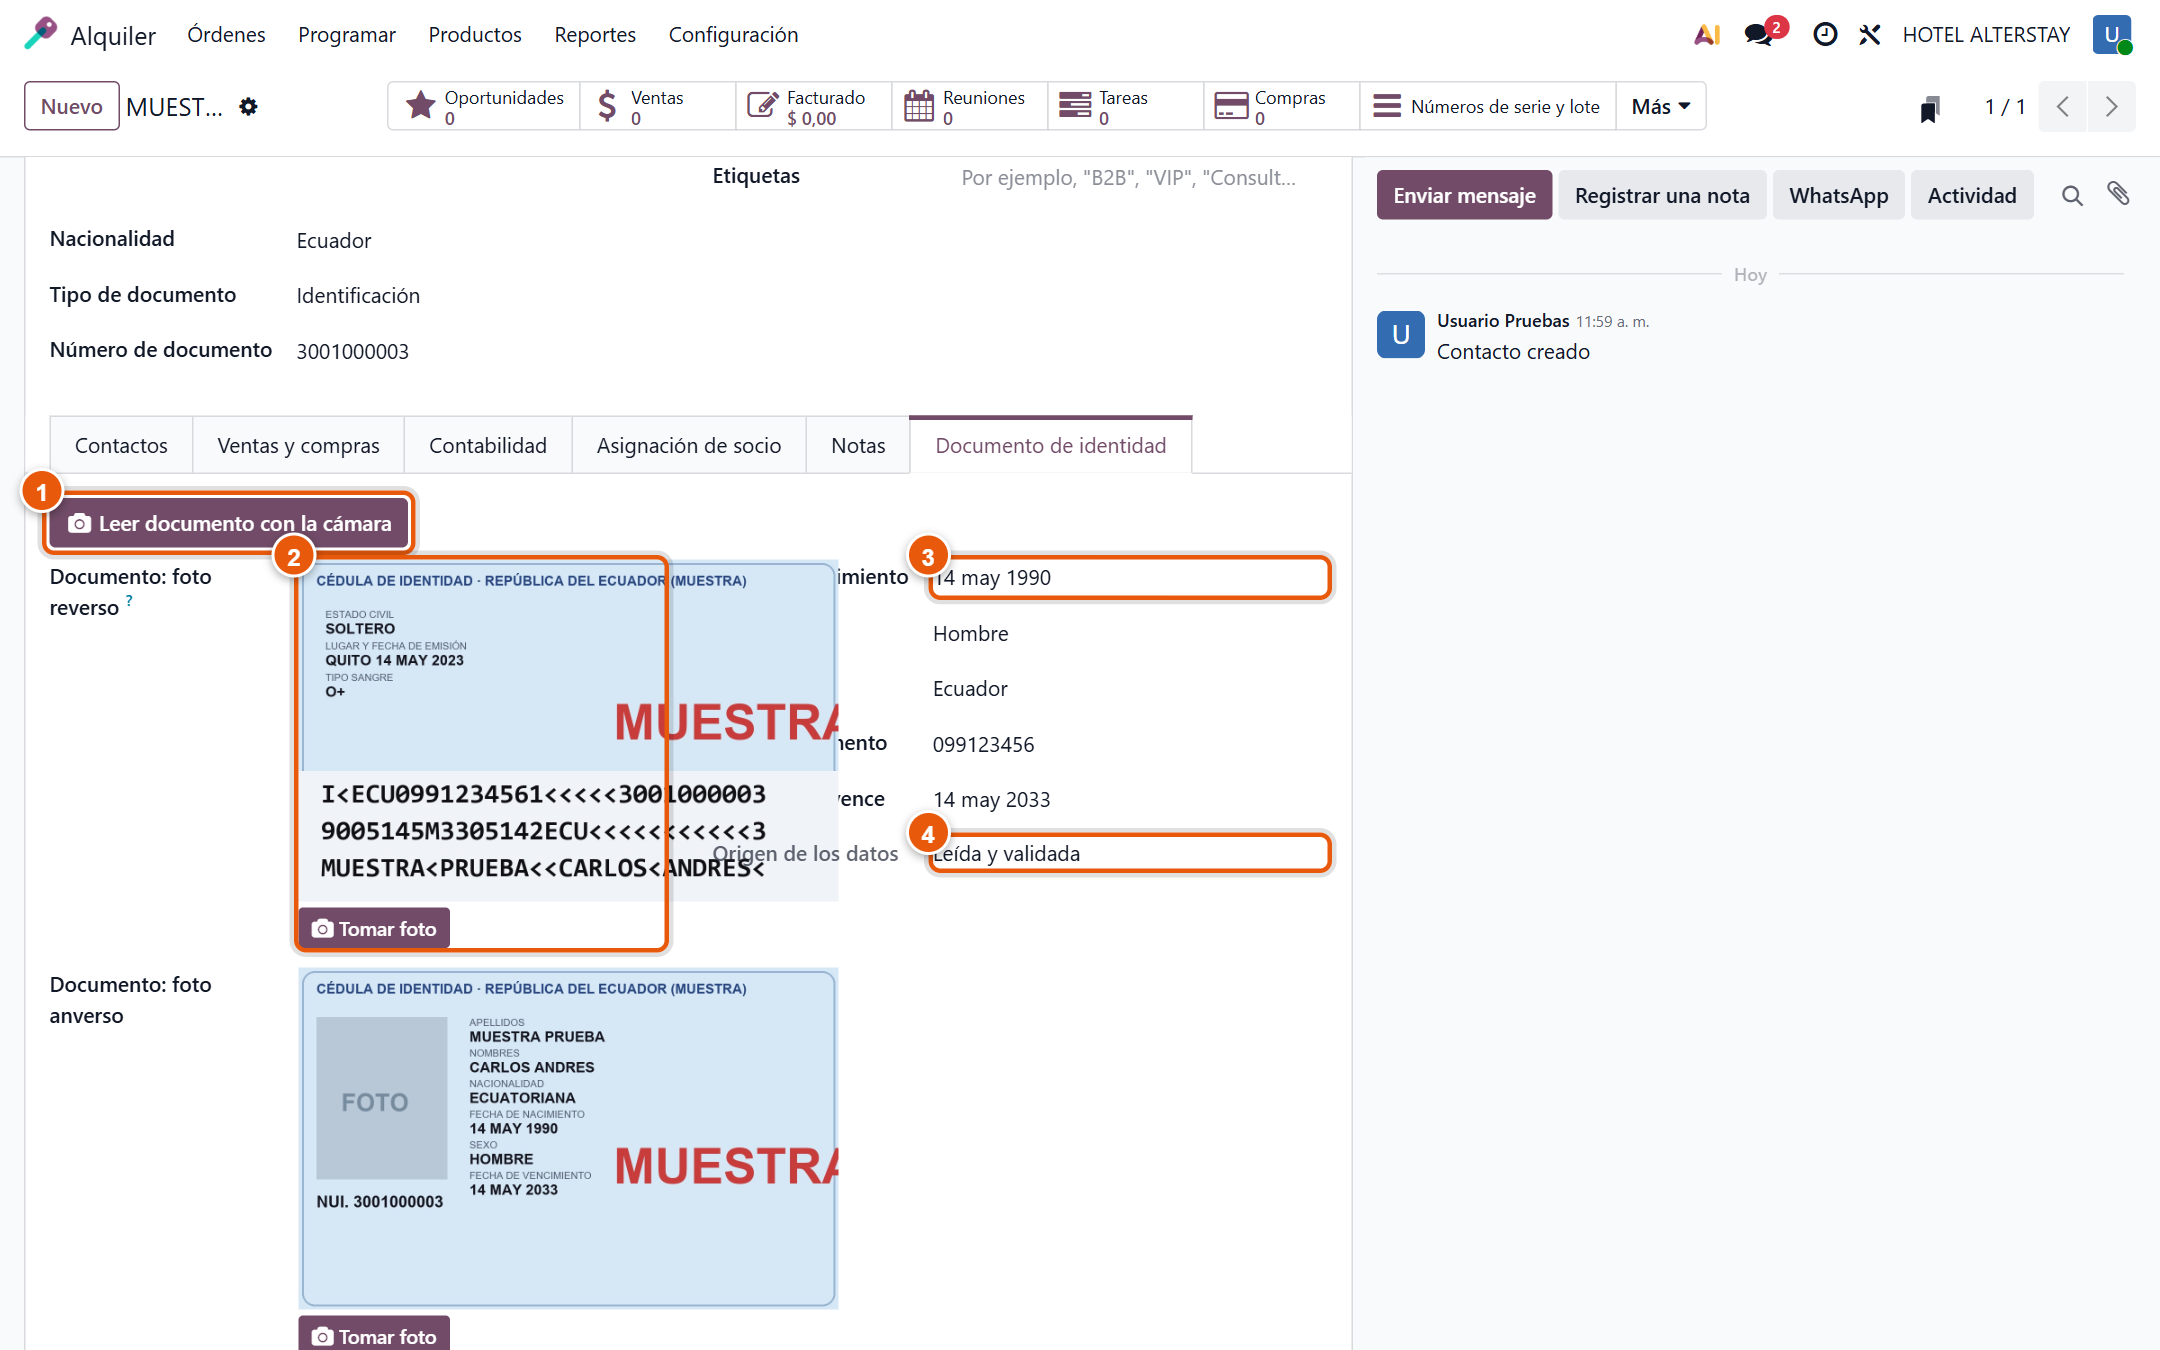The image size is (2160, 1350).
Task: Open the Ventas stat button
Action: tap(658, 106)
